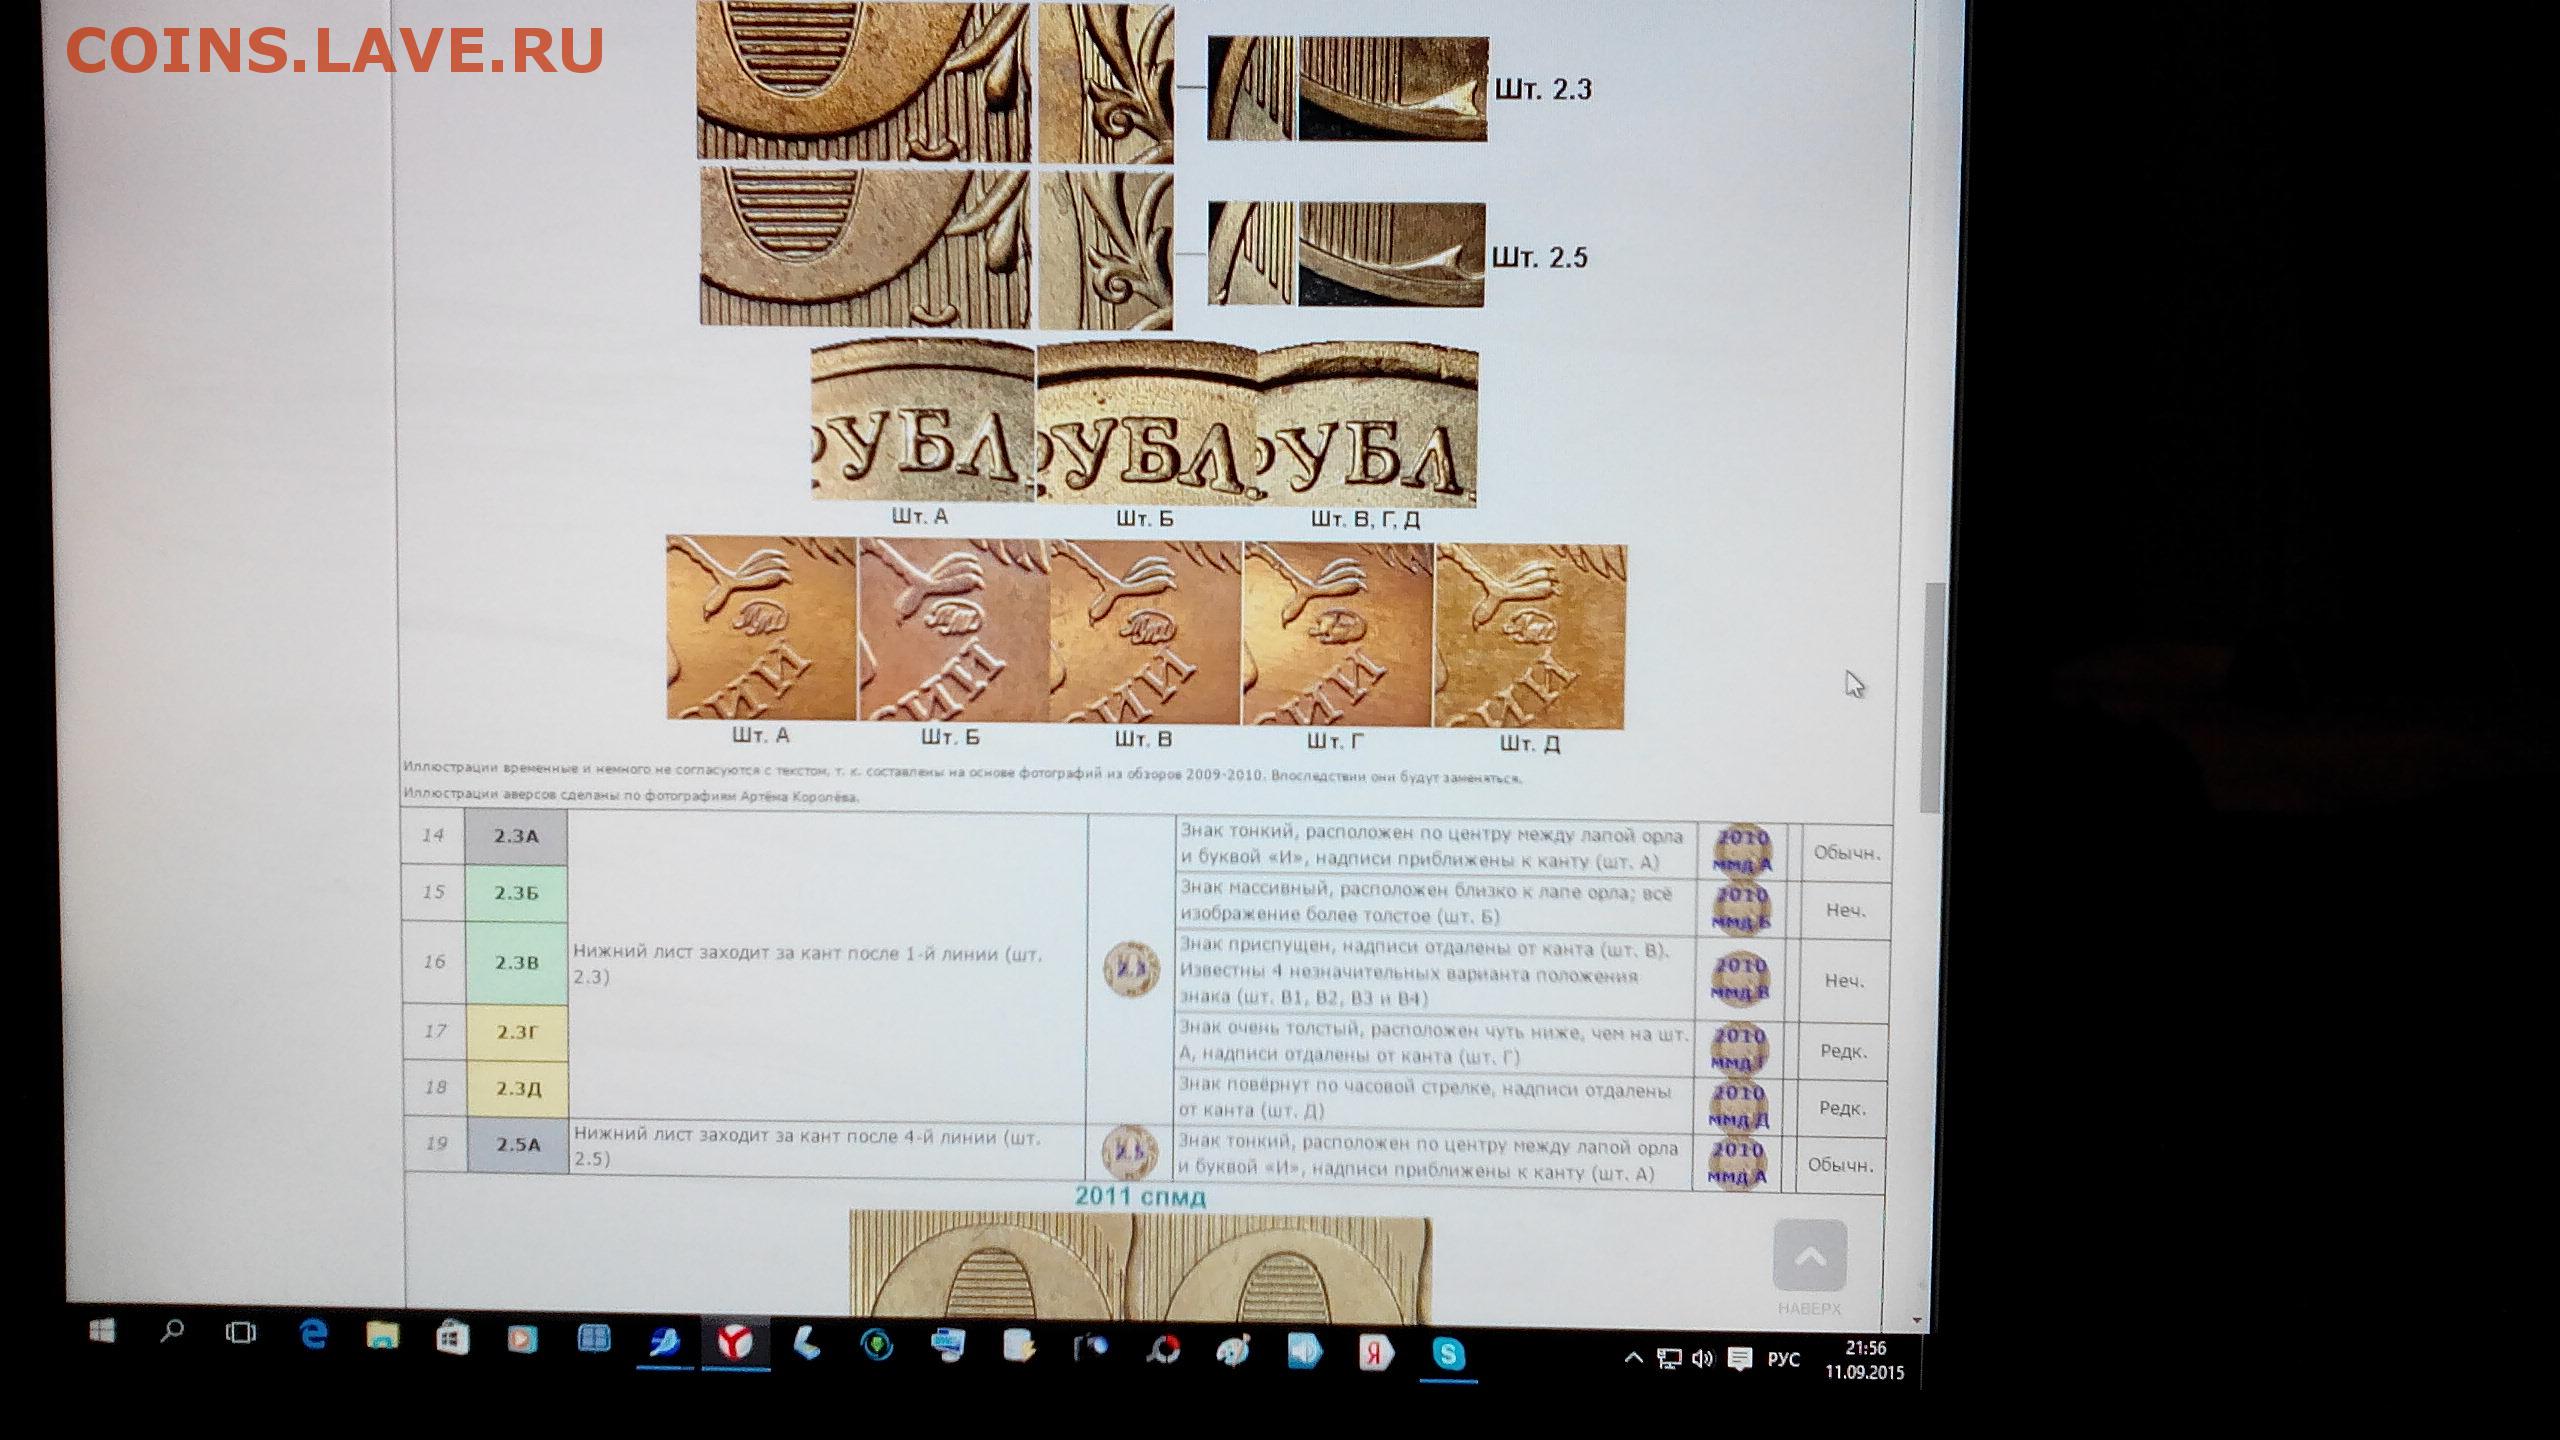Click the network icon in system tray
This screenshot has width=2560, height=1440.
coord(1668,1359)
